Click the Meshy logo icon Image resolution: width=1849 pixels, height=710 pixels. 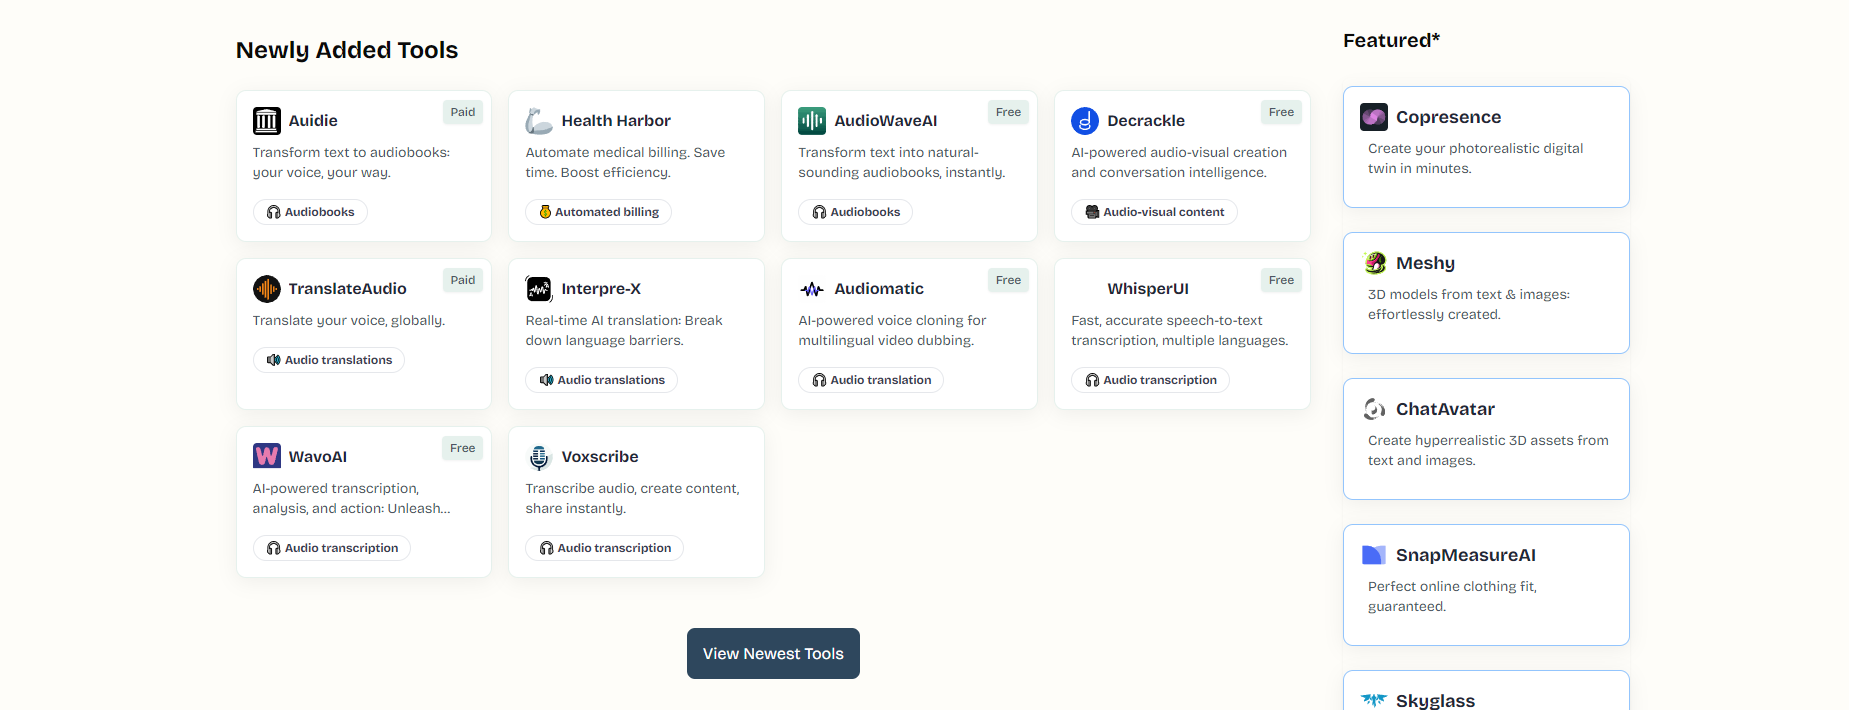click(x=1375, y=263)
